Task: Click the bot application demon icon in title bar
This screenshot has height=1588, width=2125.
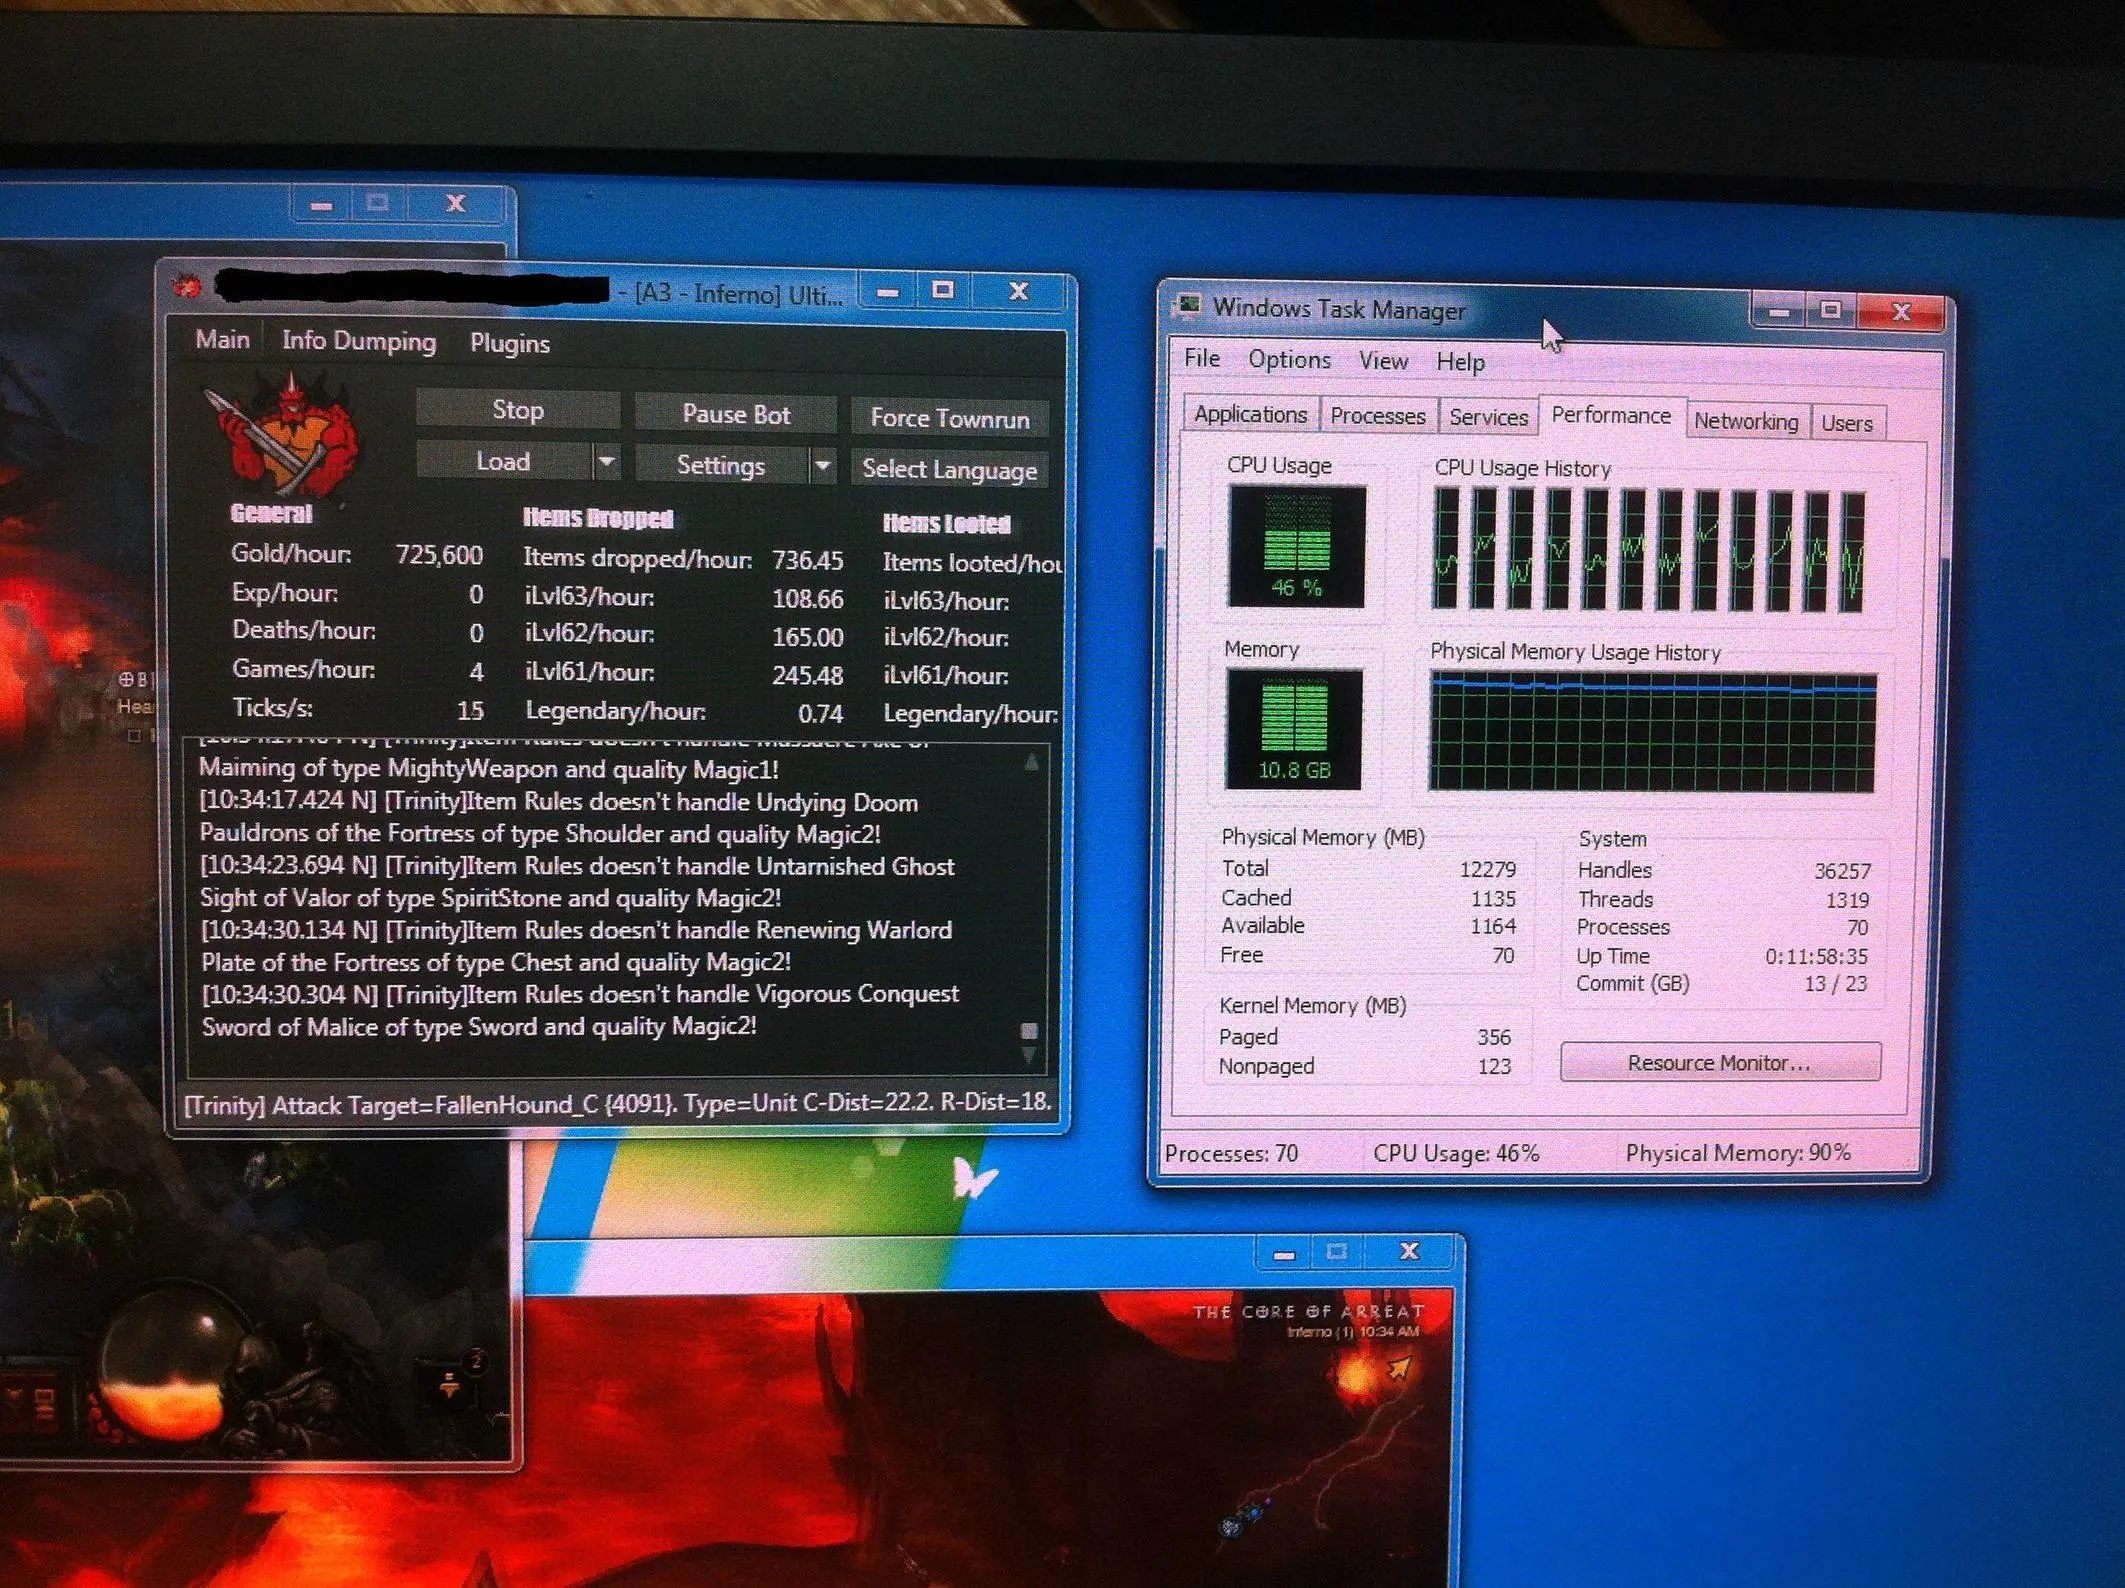Action: 188,287
